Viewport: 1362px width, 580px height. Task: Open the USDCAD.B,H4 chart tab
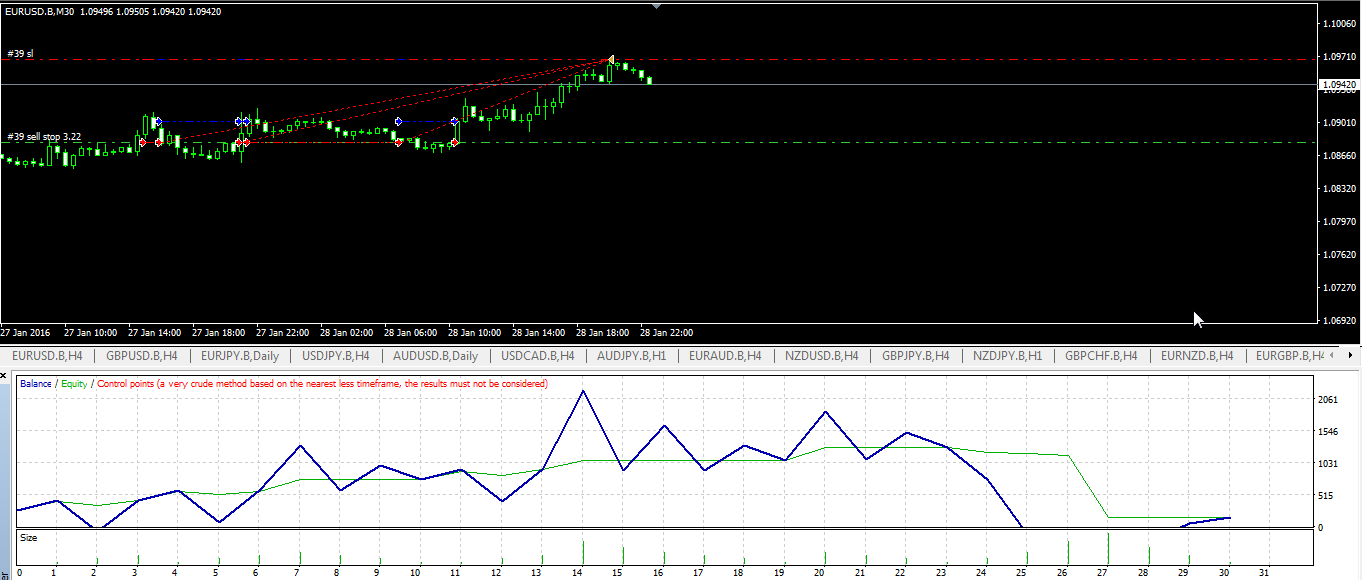pyautogui.click(x=537, y=356)
